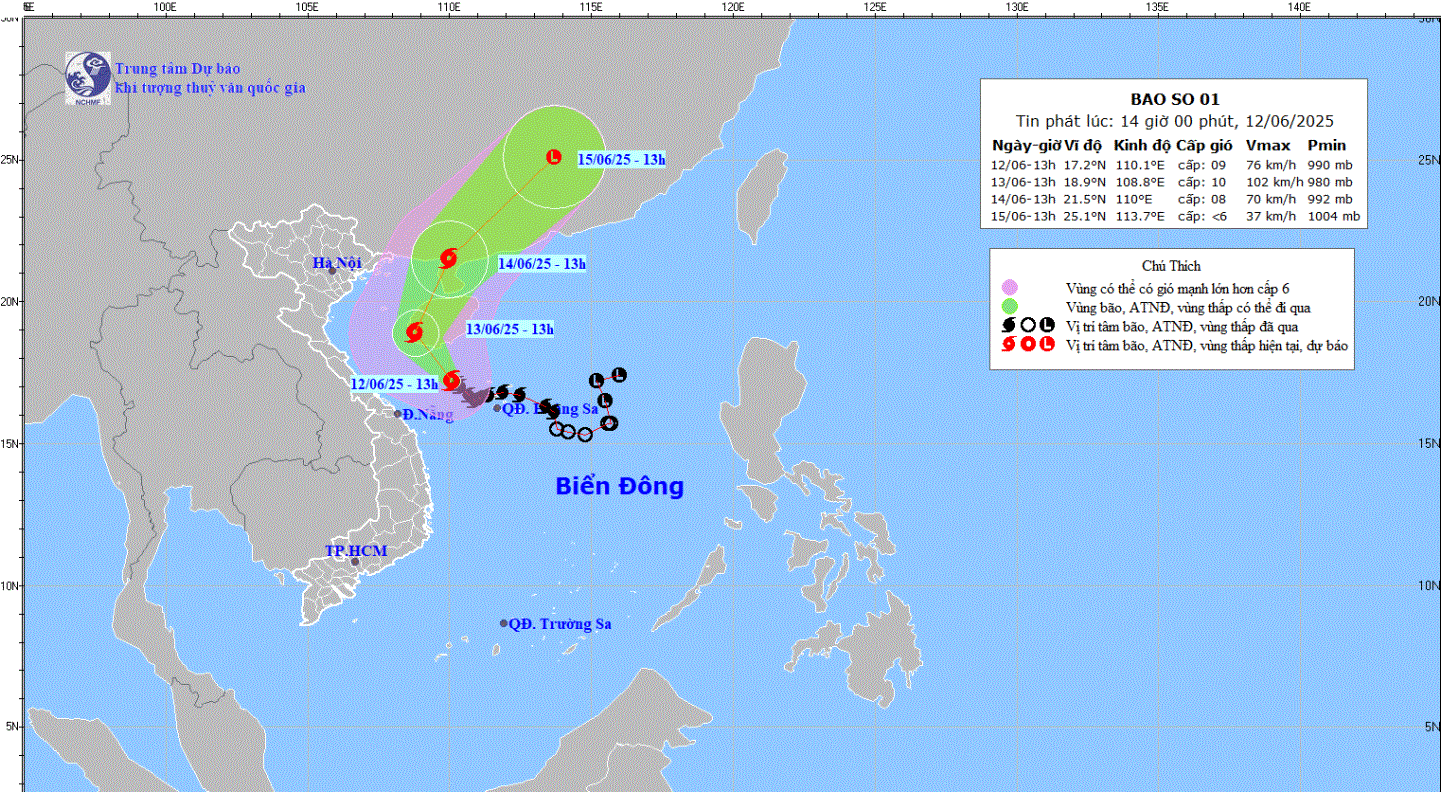
Task: Click the TP.HCM label text
Action: pos(356,551)
